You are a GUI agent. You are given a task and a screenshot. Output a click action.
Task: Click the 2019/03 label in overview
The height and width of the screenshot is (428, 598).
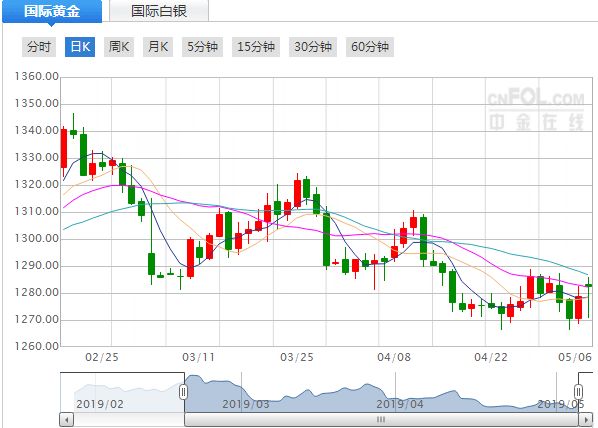pyautogui.click(x=246, y=404)
